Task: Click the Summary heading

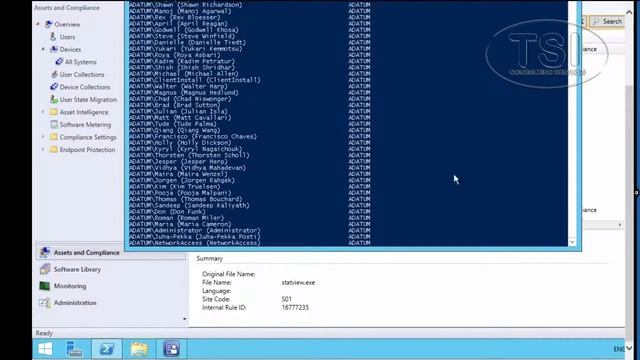Action: (209, 258)
